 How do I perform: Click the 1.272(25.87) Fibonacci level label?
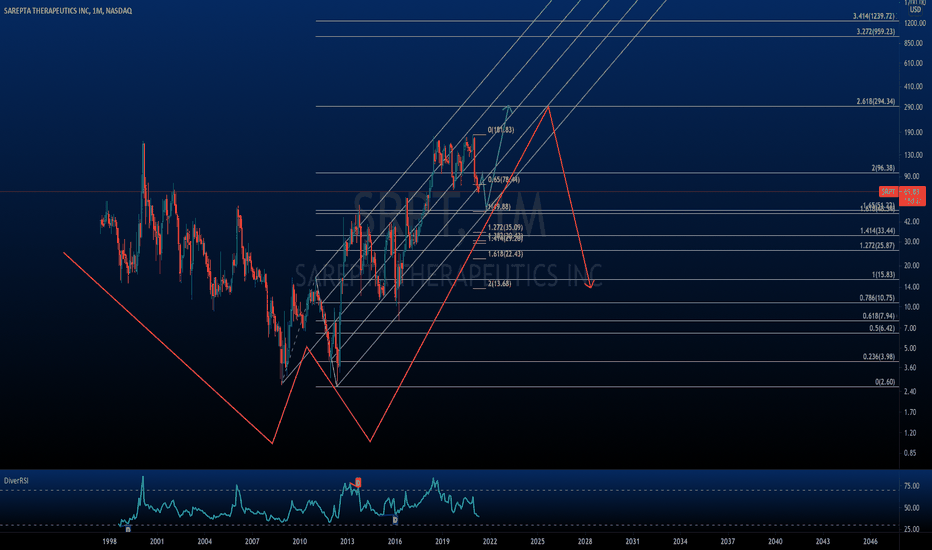click(877, 246)
